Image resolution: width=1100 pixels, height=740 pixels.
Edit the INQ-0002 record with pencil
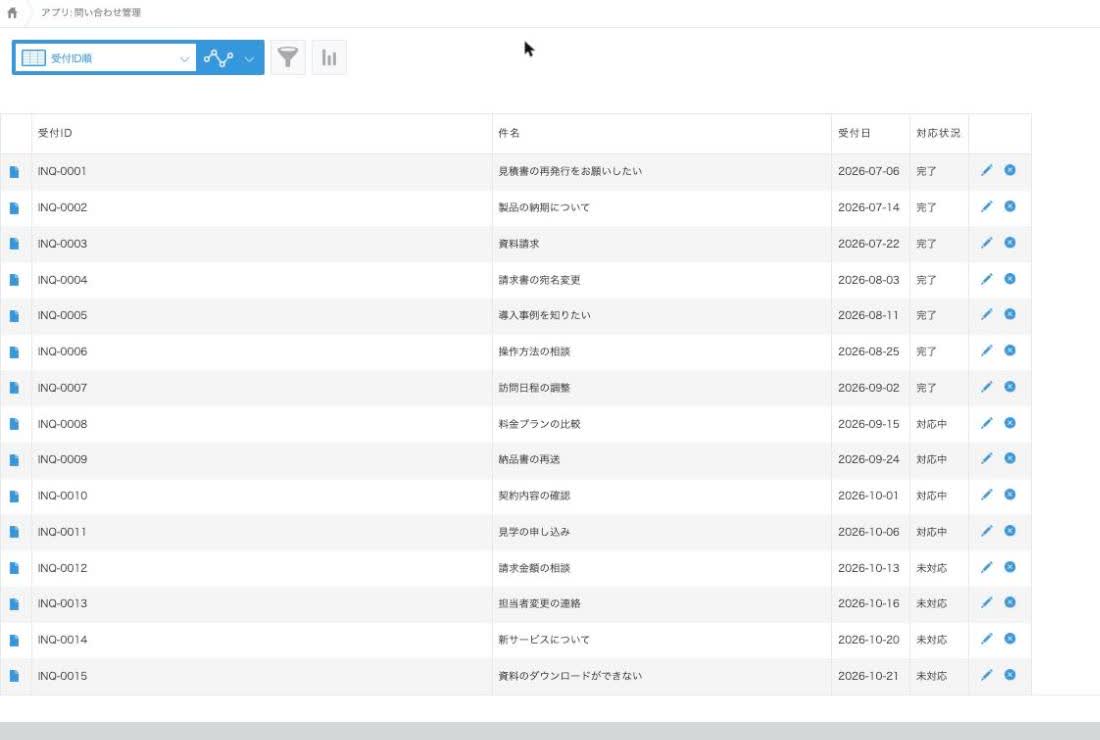tap(986, 207)
